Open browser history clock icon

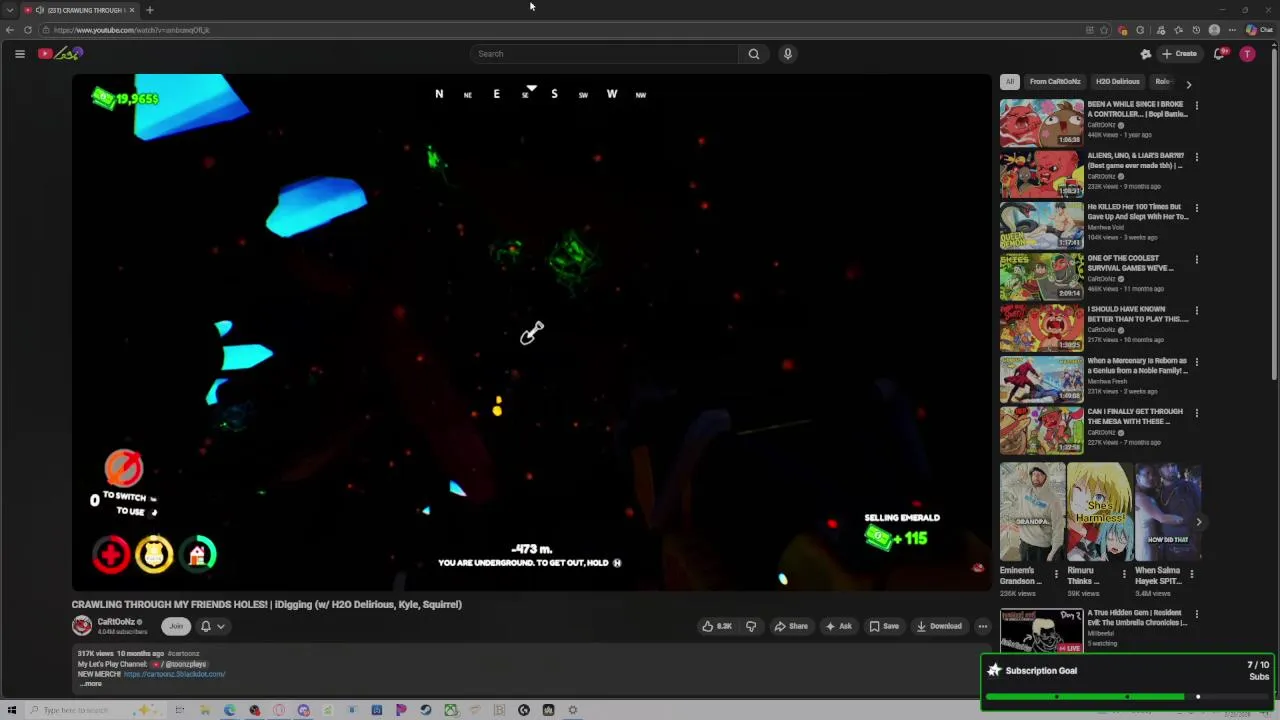1196,30
